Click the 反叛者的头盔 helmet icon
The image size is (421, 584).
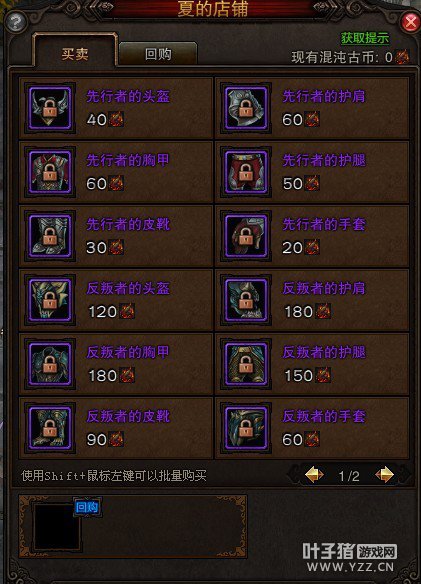click(50, 300)
